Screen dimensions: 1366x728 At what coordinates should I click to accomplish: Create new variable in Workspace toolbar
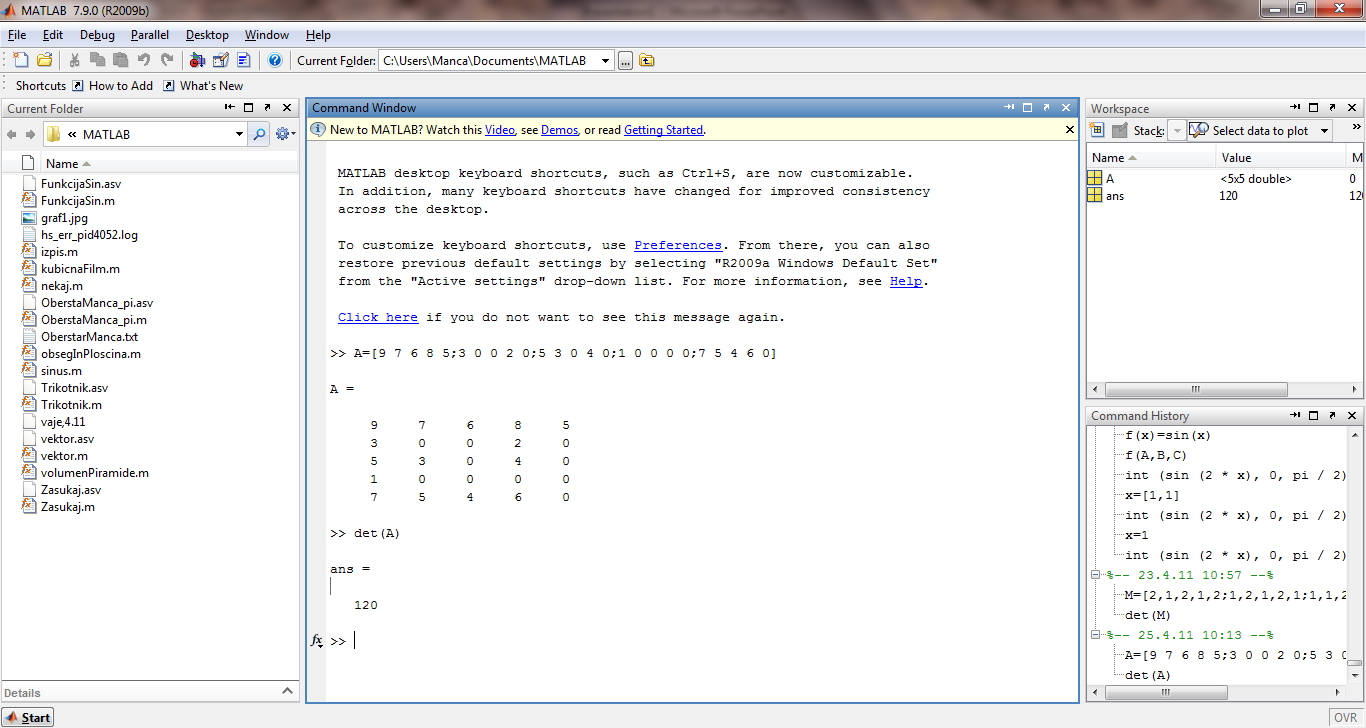tap(1097, 130)
